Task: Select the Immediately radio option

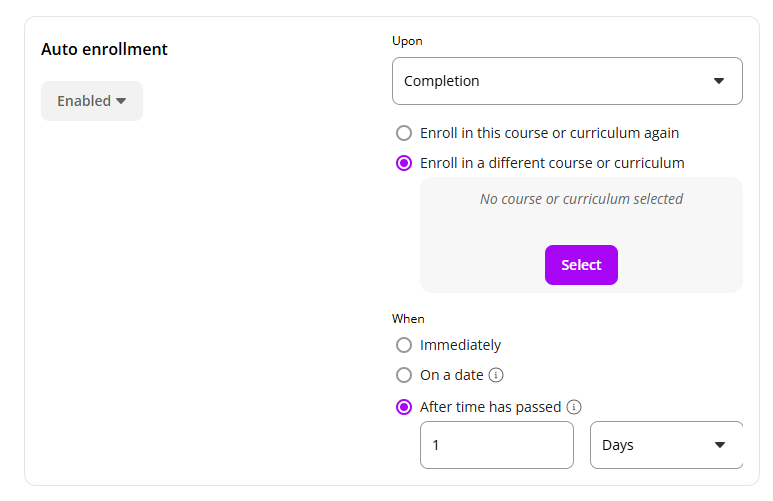Action: coord(404,345)
